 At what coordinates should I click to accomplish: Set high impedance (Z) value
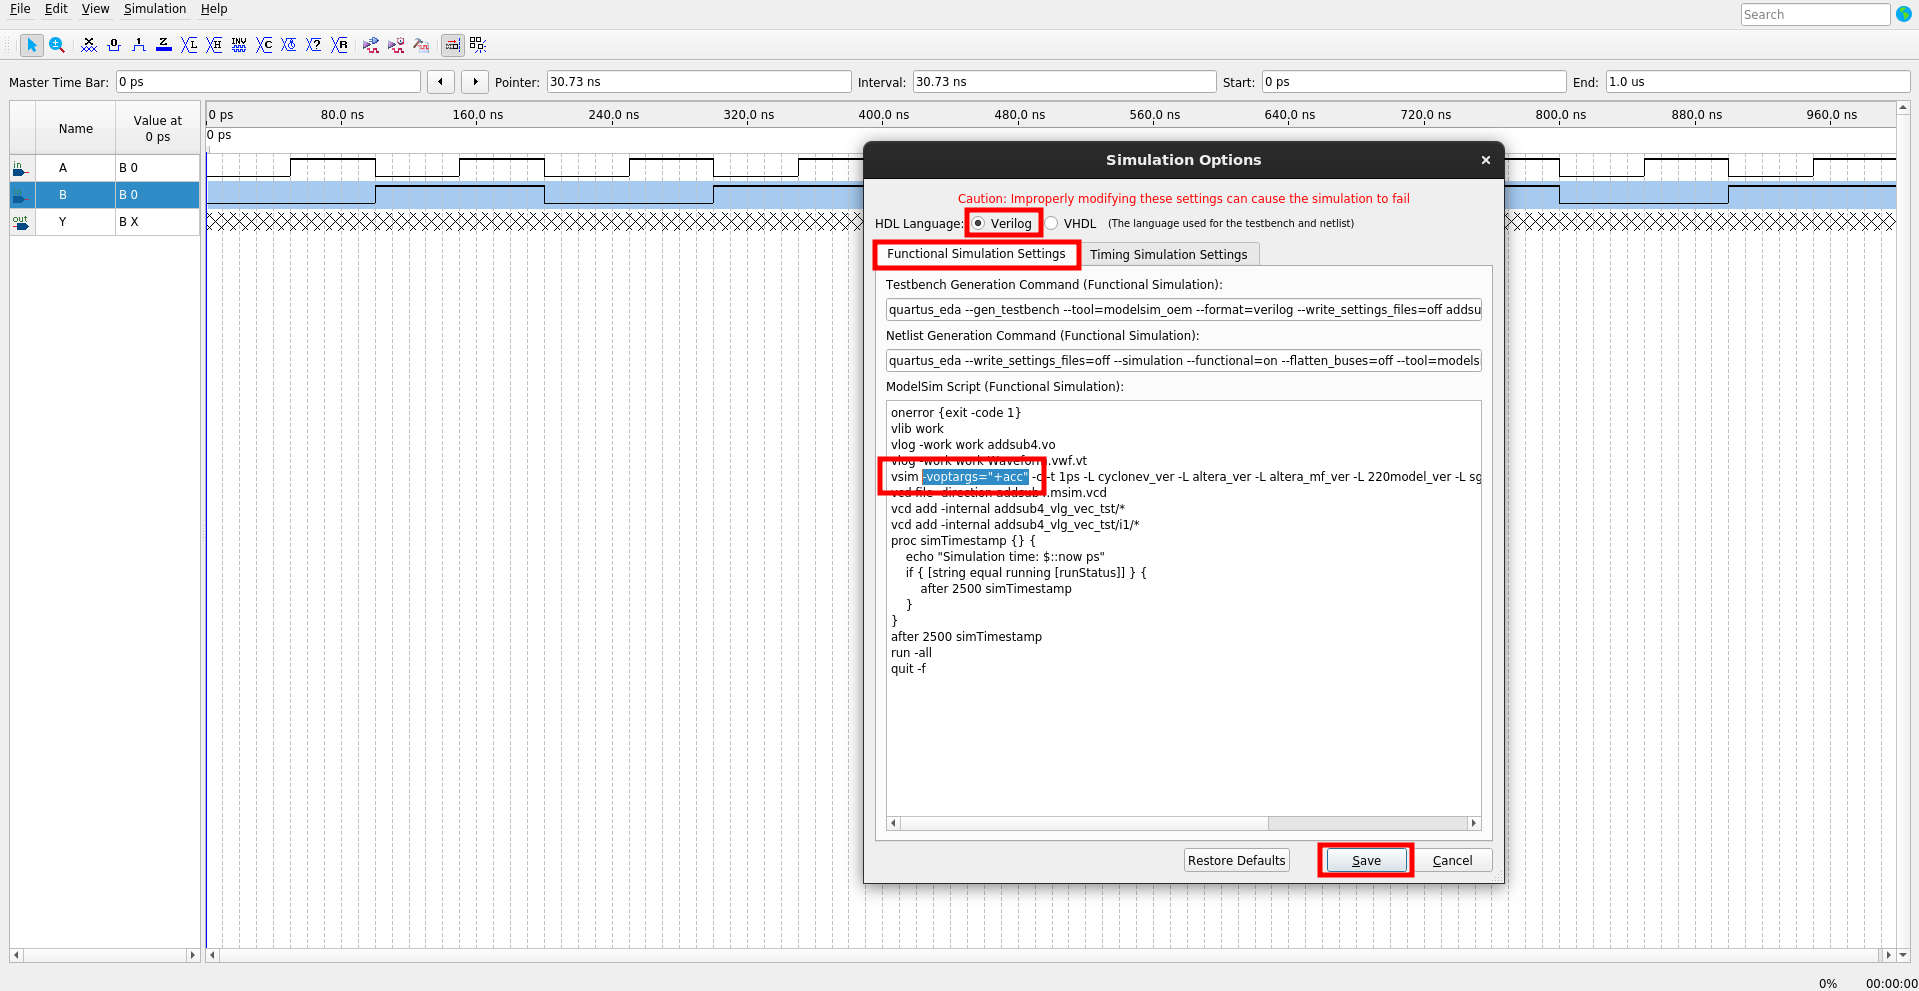pos(164,45)
